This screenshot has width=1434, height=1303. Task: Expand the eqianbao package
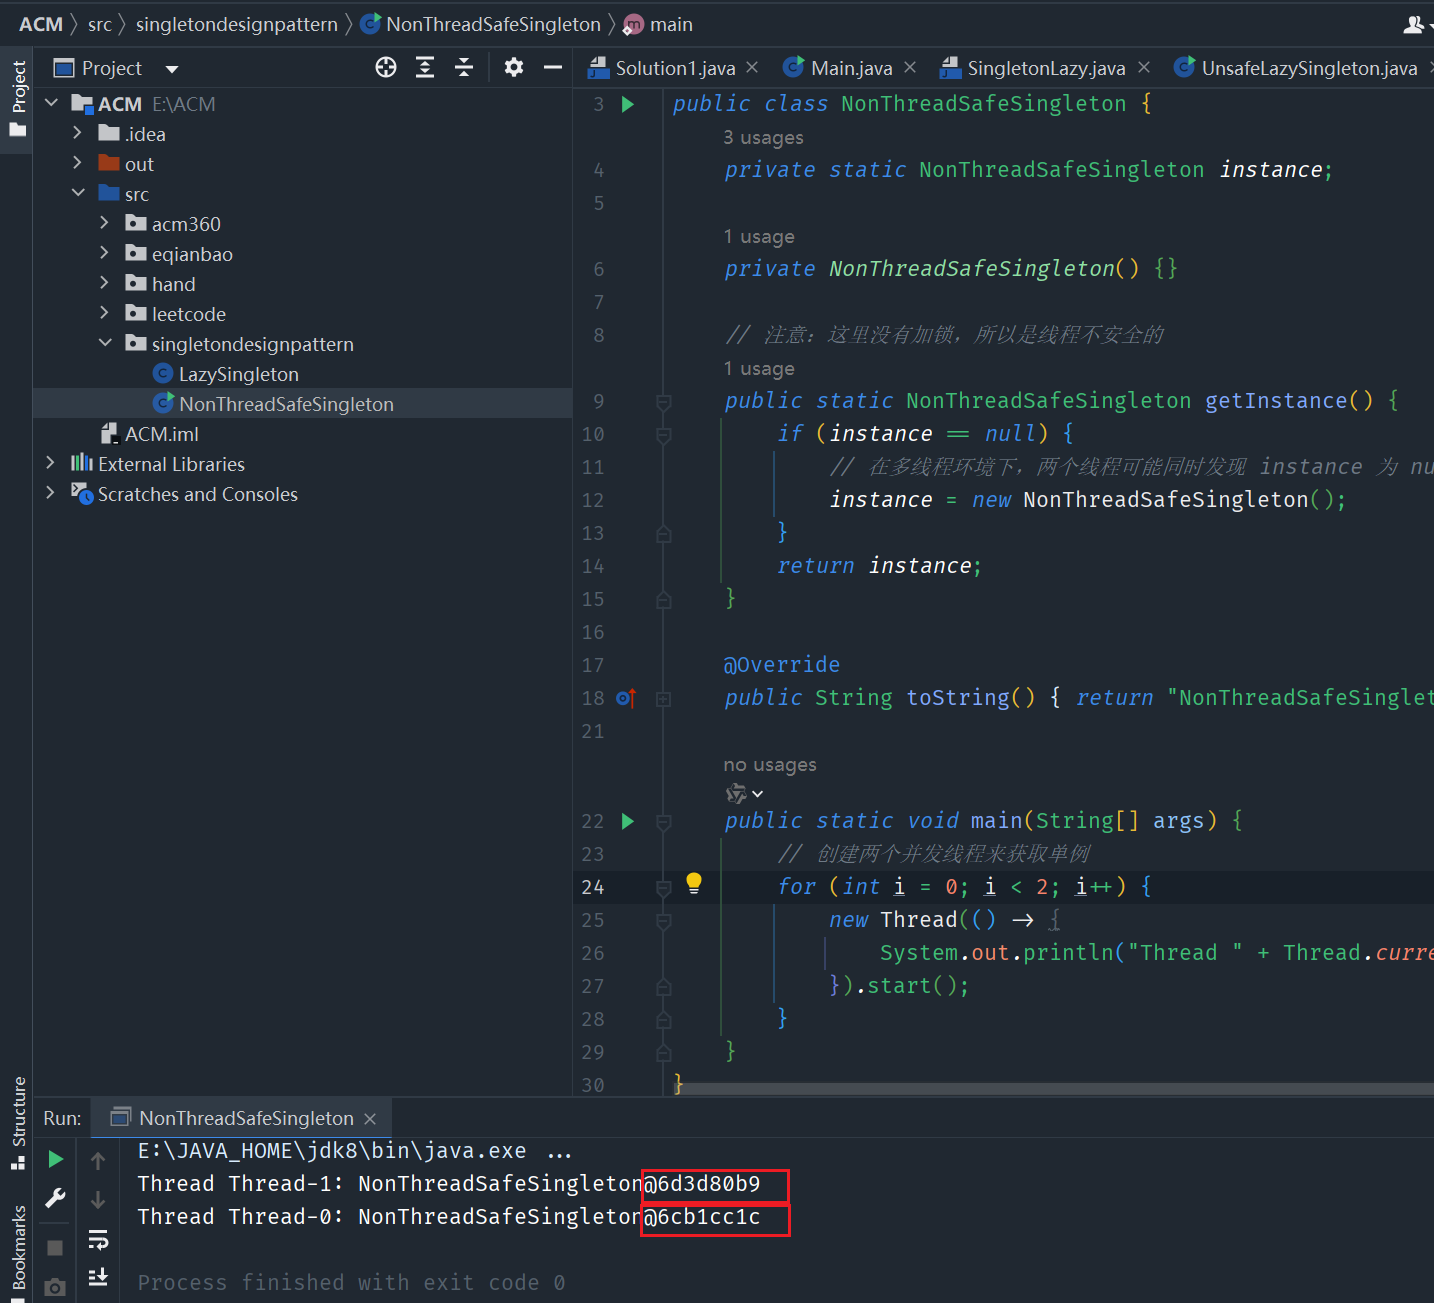[105, 253]
